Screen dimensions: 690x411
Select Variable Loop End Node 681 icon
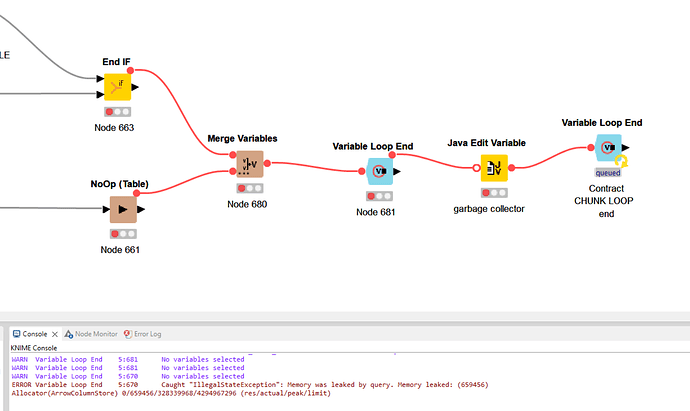click(x=379, y=172)
